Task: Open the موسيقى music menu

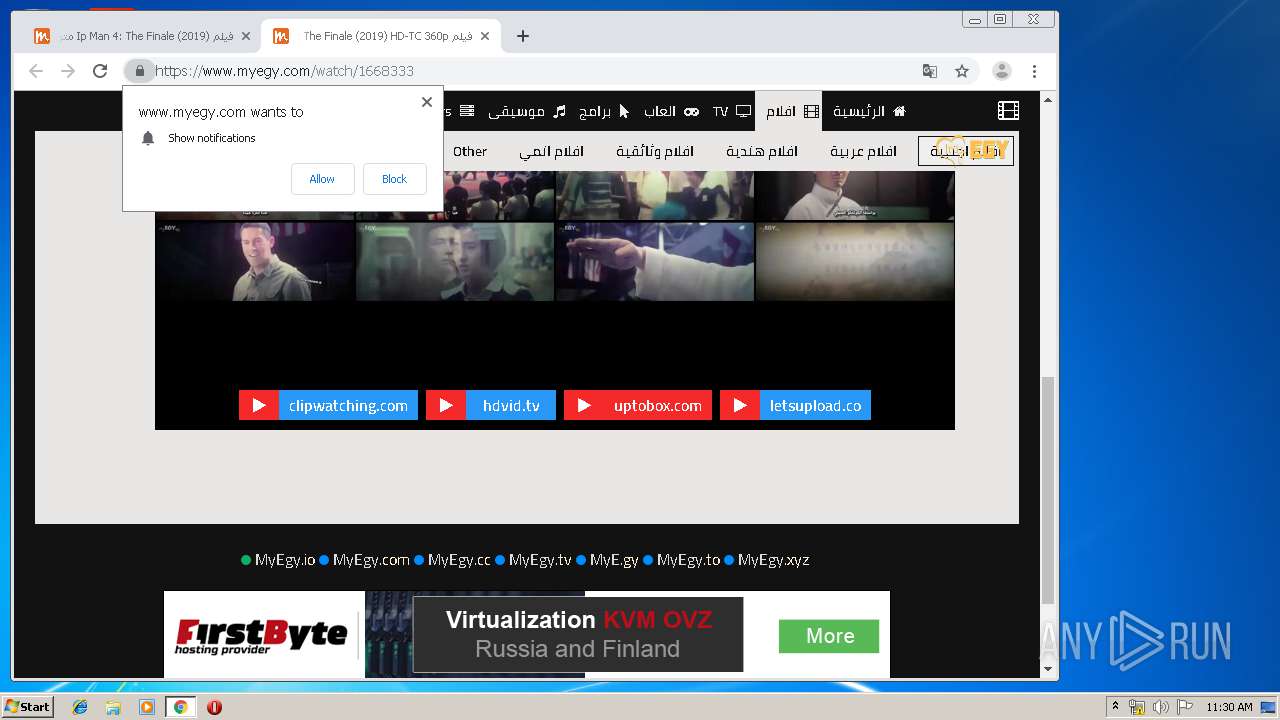Action: tap(527, 111)
